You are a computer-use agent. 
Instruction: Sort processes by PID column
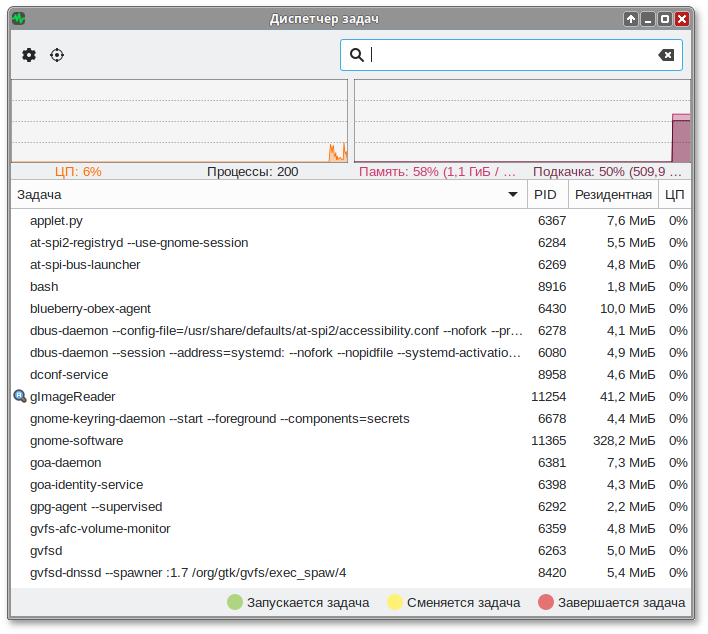click(546, 195)
